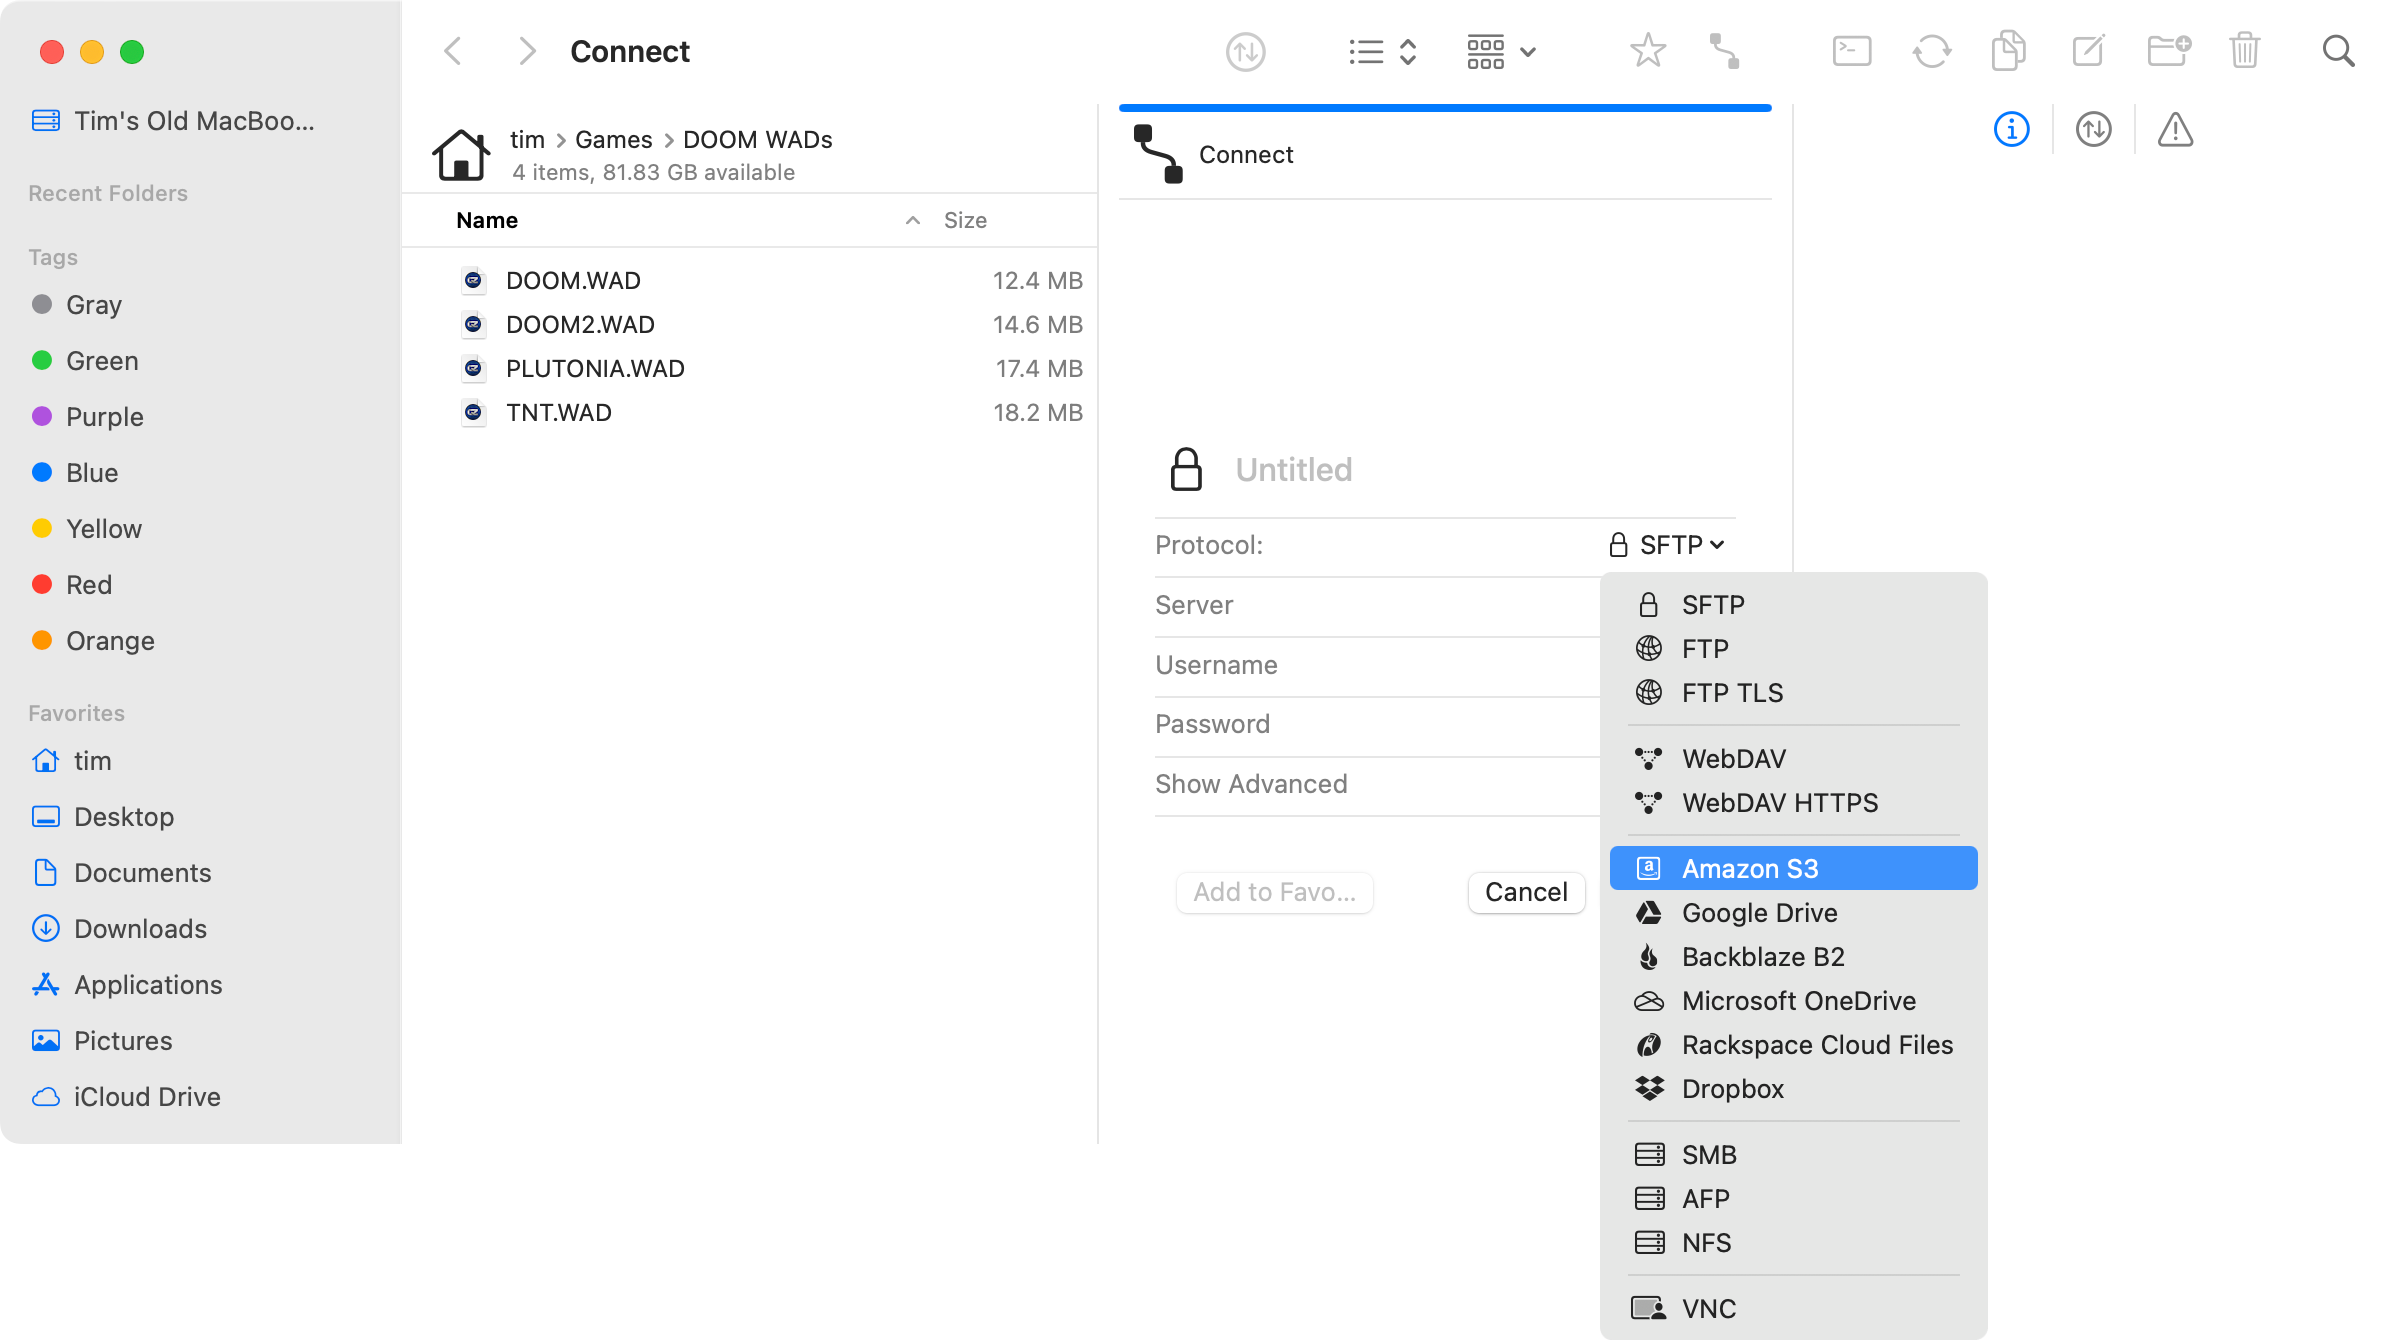Show the transfers inspector tab
Image resolution: width=2394 pixels, height=1340 pixels.
click(x=2093, y=129)
